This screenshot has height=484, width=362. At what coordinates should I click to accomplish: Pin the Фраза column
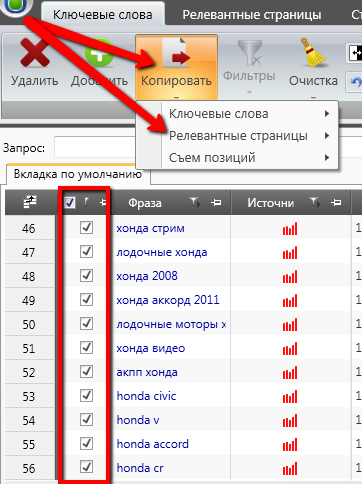tap(216, 202)
